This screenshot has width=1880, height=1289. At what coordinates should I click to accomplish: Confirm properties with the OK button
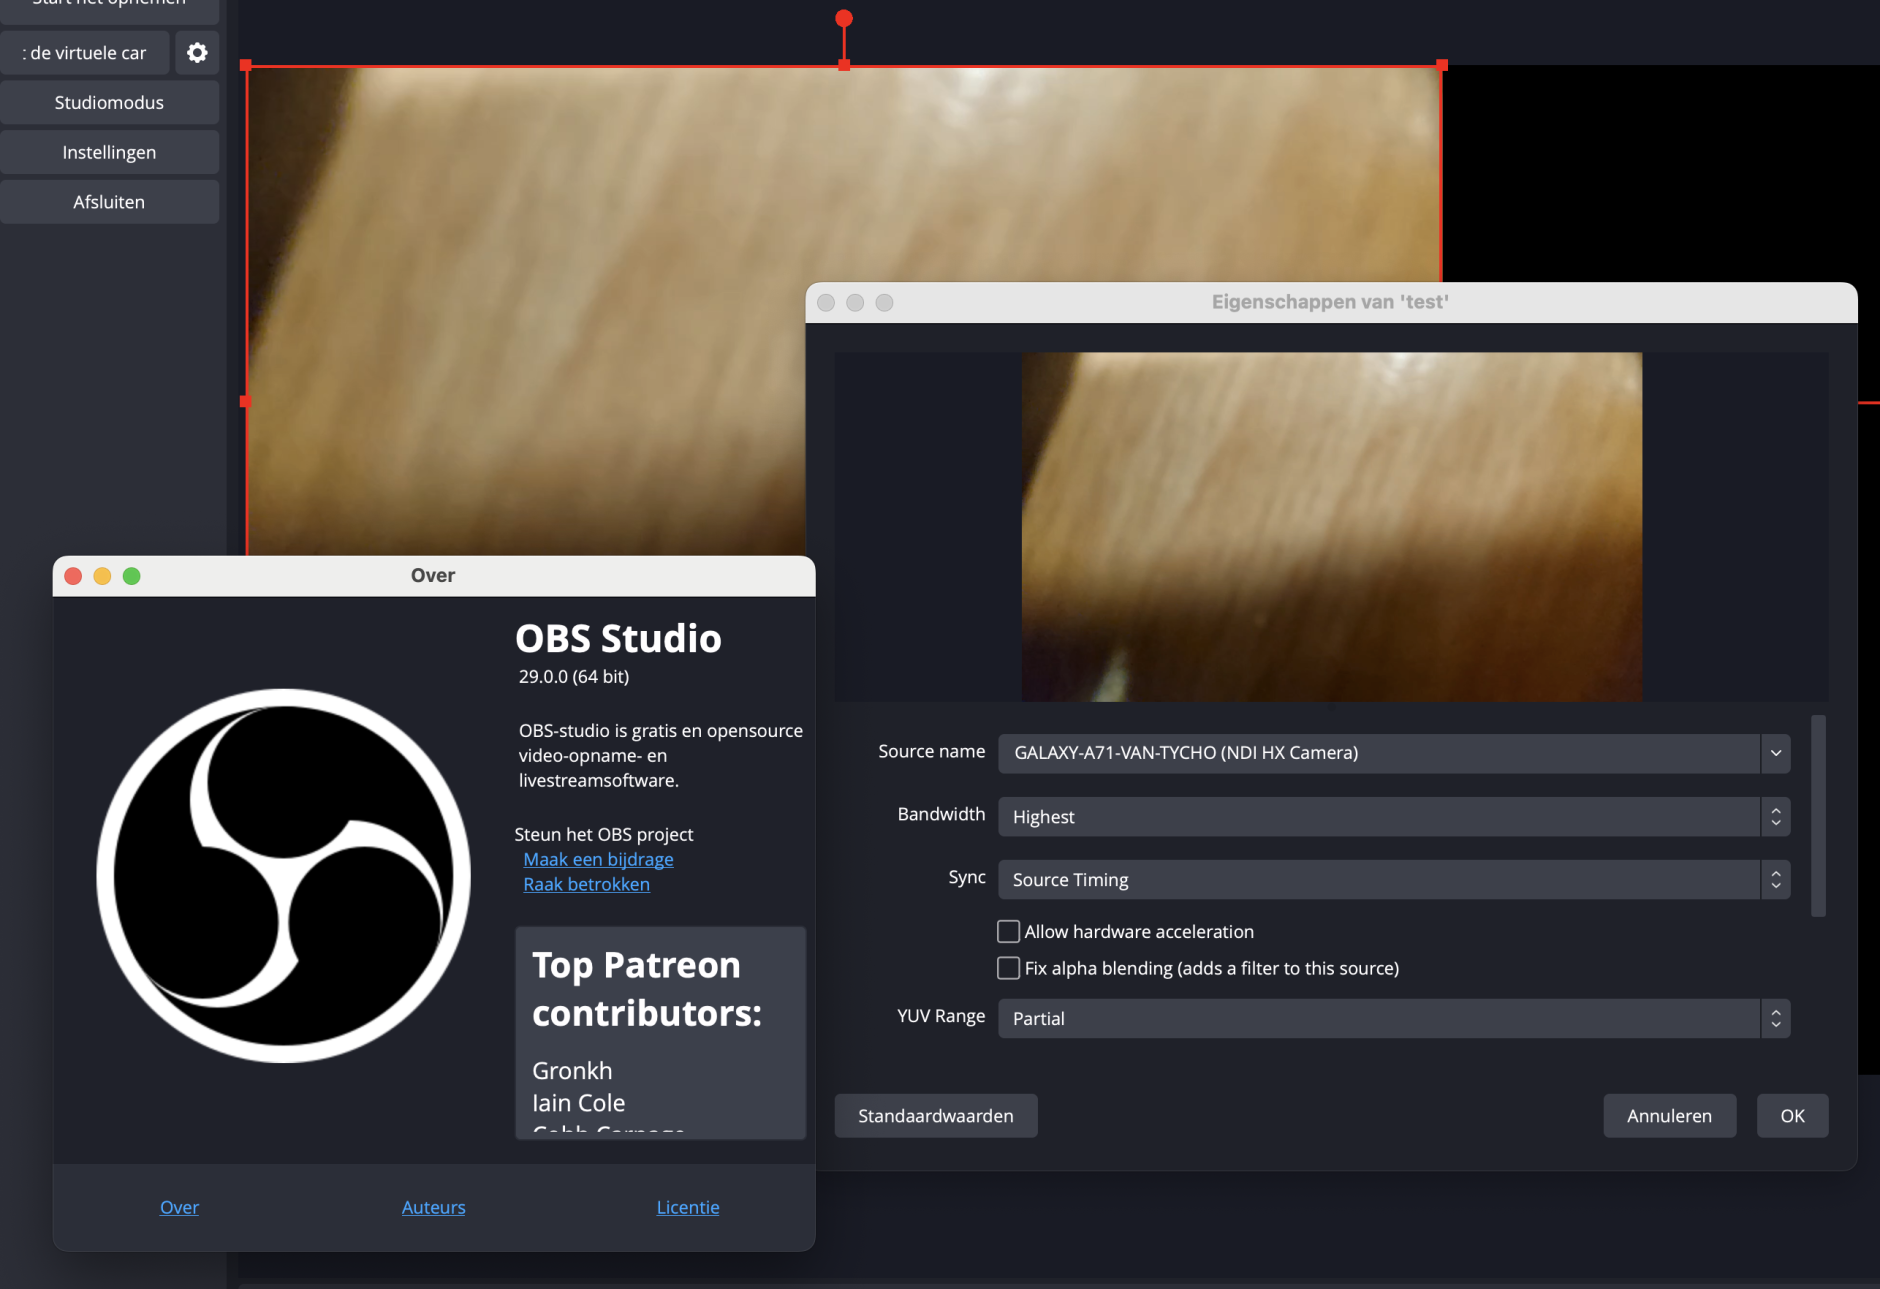click(x=1791, y=1115)
